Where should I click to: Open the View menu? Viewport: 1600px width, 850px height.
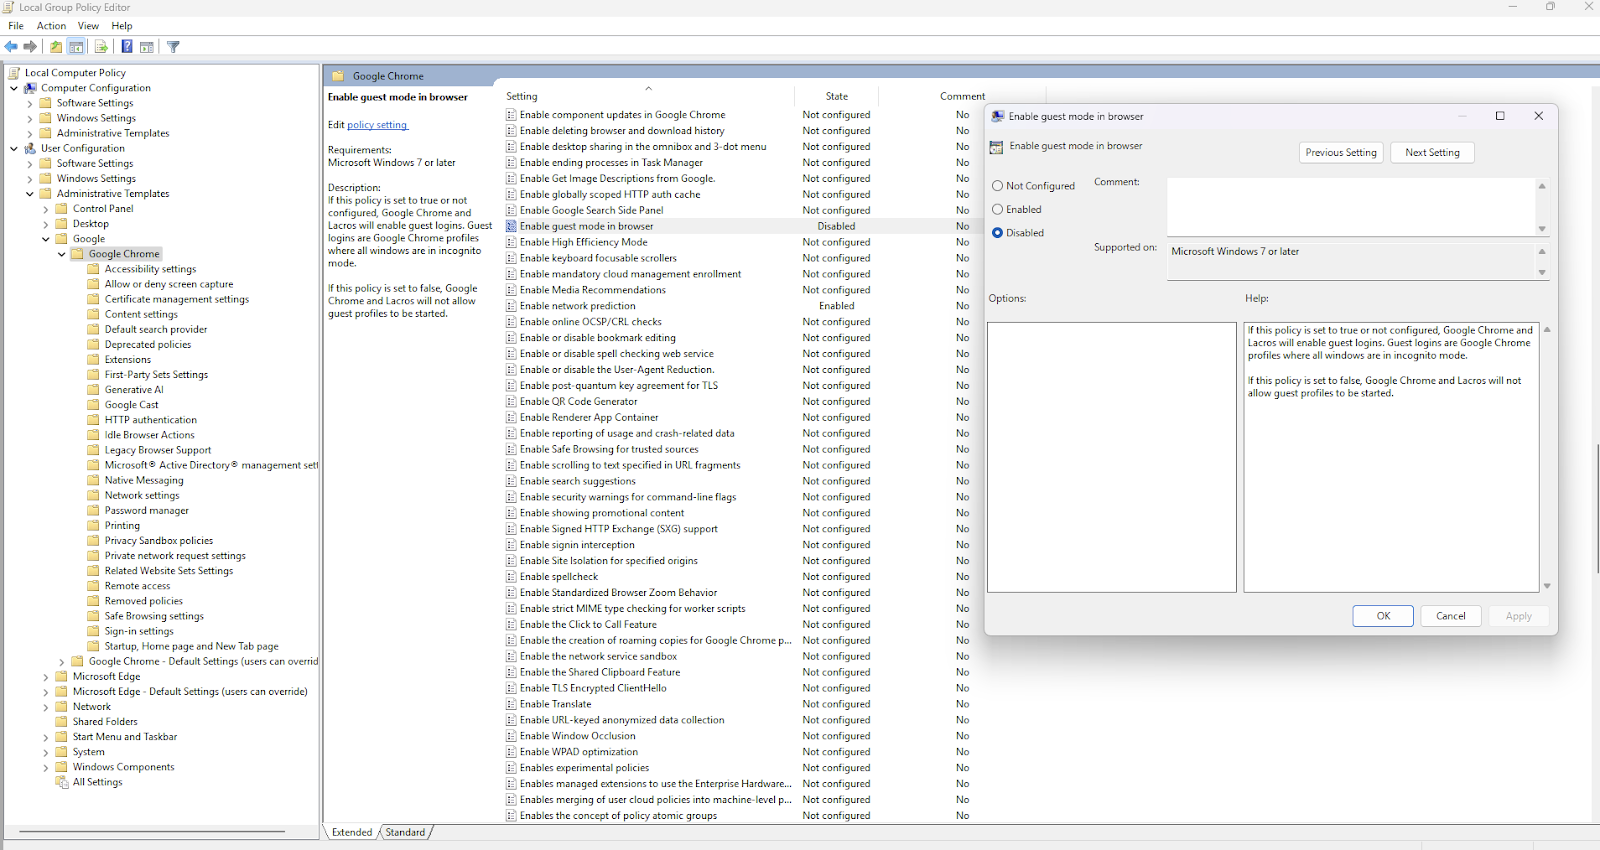88,26
